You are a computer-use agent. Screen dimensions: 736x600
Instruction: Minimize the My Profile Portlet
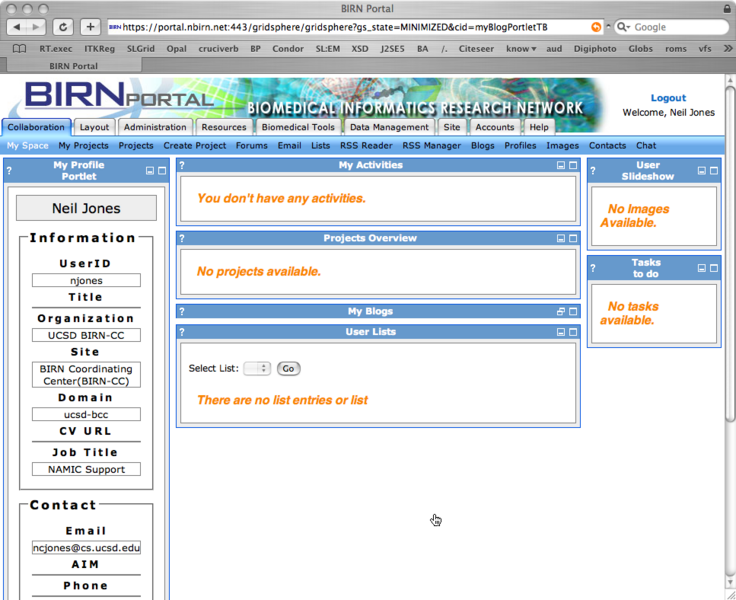(x=149, y=171)
